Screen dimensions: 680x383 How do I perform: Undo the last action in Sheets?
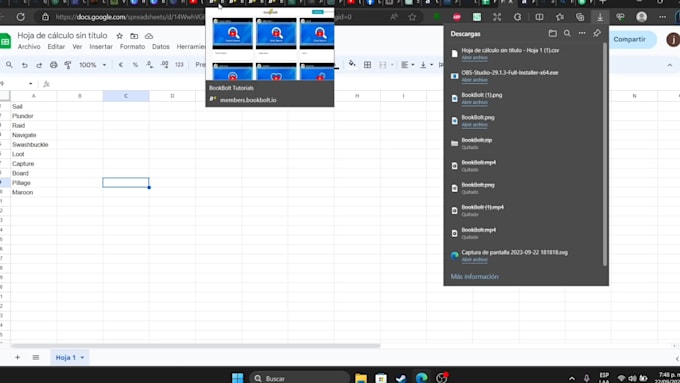(x=24, y=65)
